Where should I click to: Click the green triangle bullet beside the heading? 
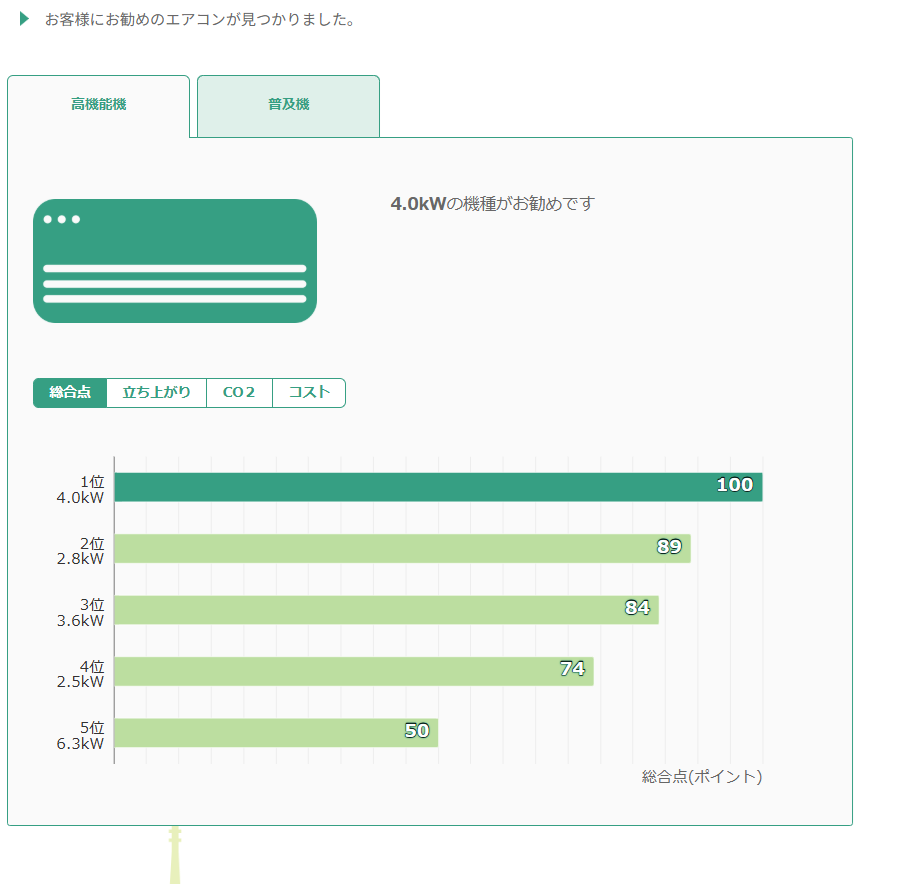click(x=24, y=19)
